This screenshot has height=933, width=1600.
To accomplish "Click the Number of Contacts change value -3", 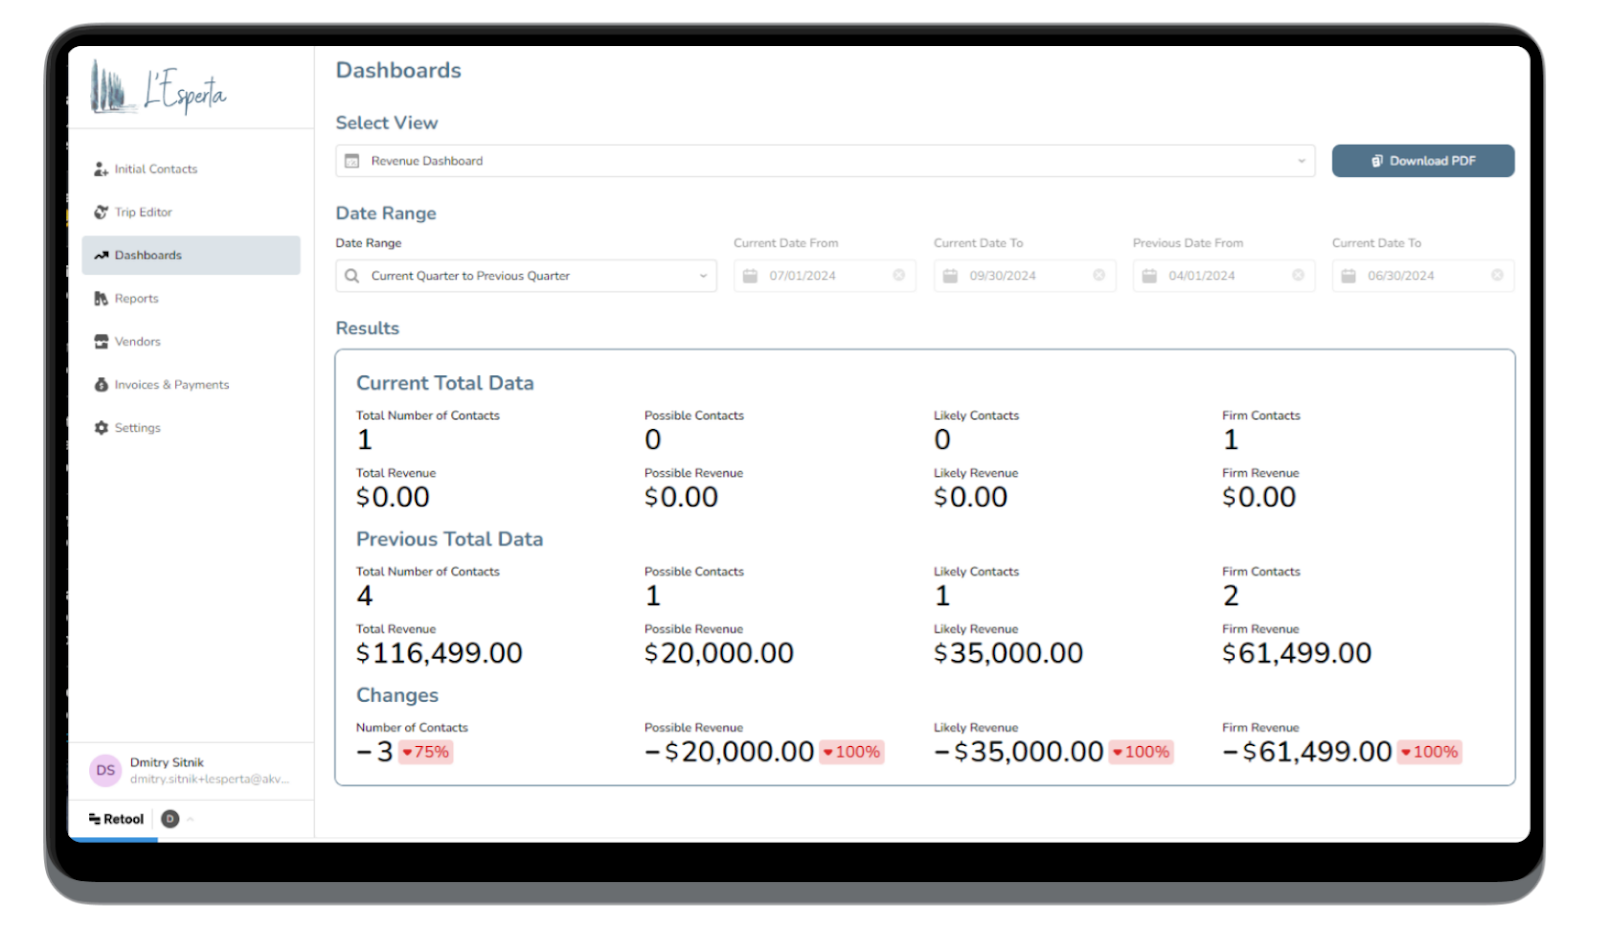I will [375, 752].
